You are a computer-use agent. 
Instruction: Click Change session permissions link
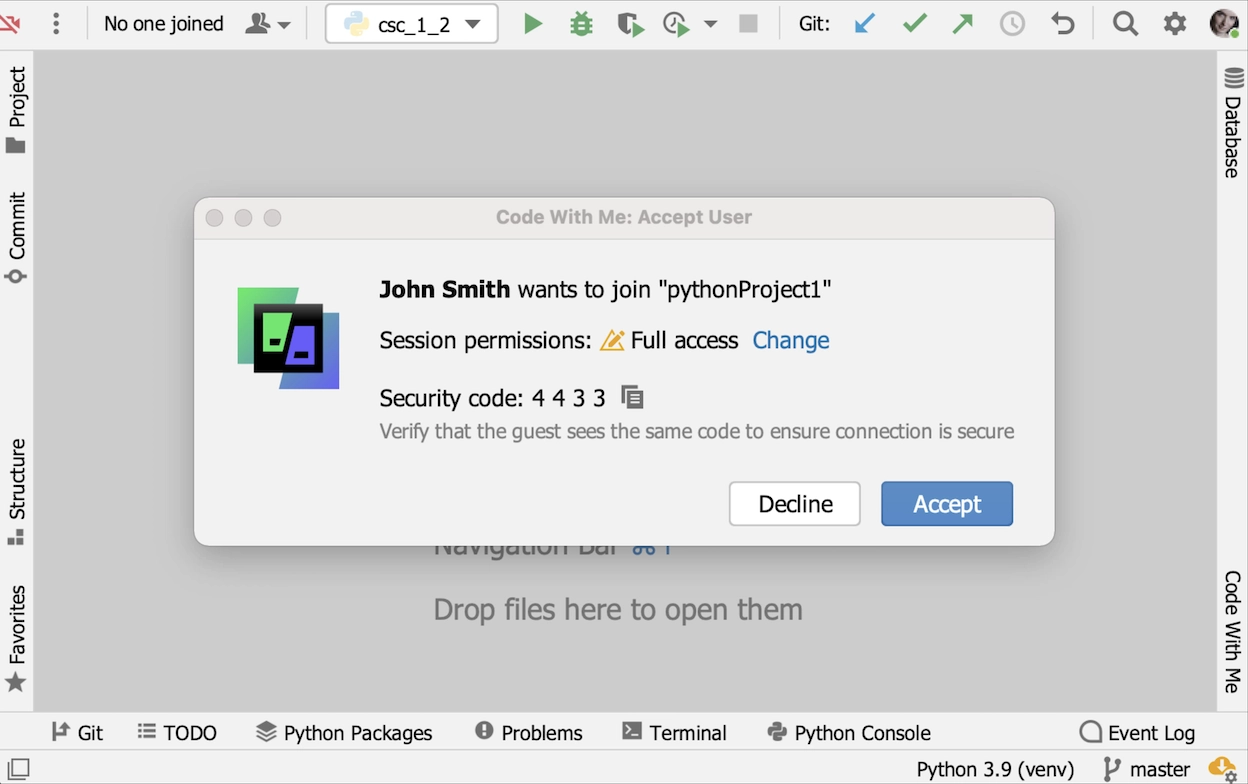tap(791, 340)
